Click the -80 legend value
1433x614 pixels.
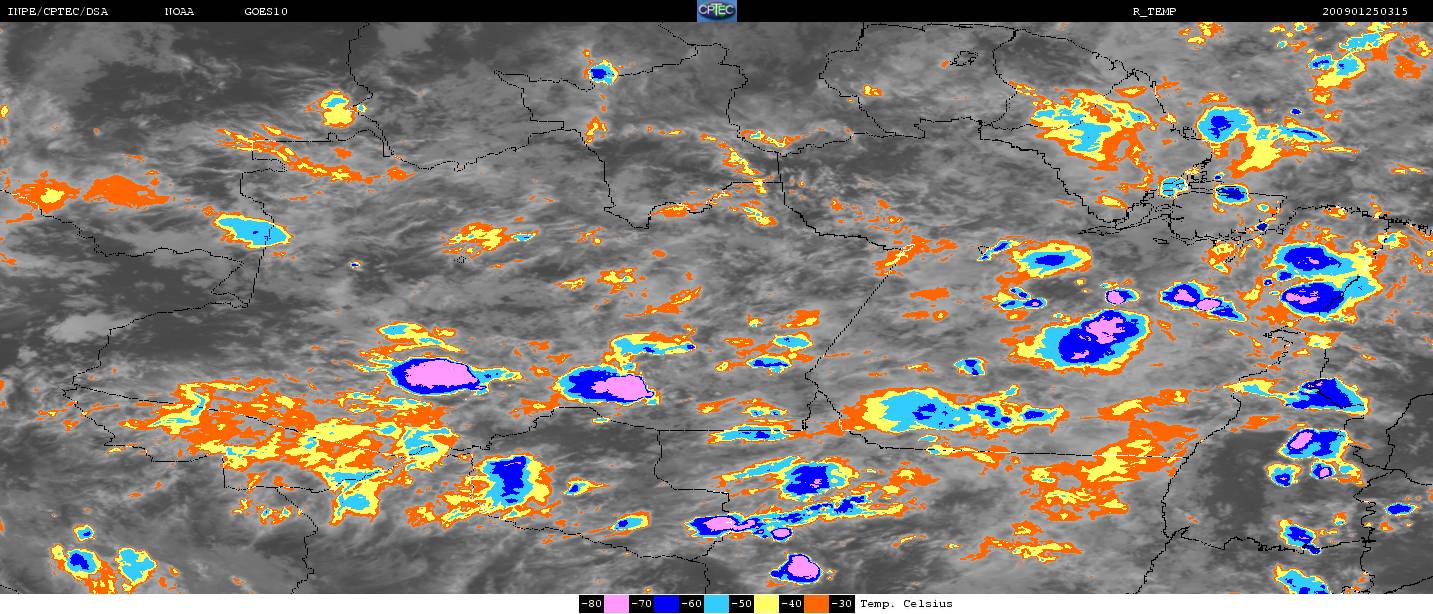591,604
